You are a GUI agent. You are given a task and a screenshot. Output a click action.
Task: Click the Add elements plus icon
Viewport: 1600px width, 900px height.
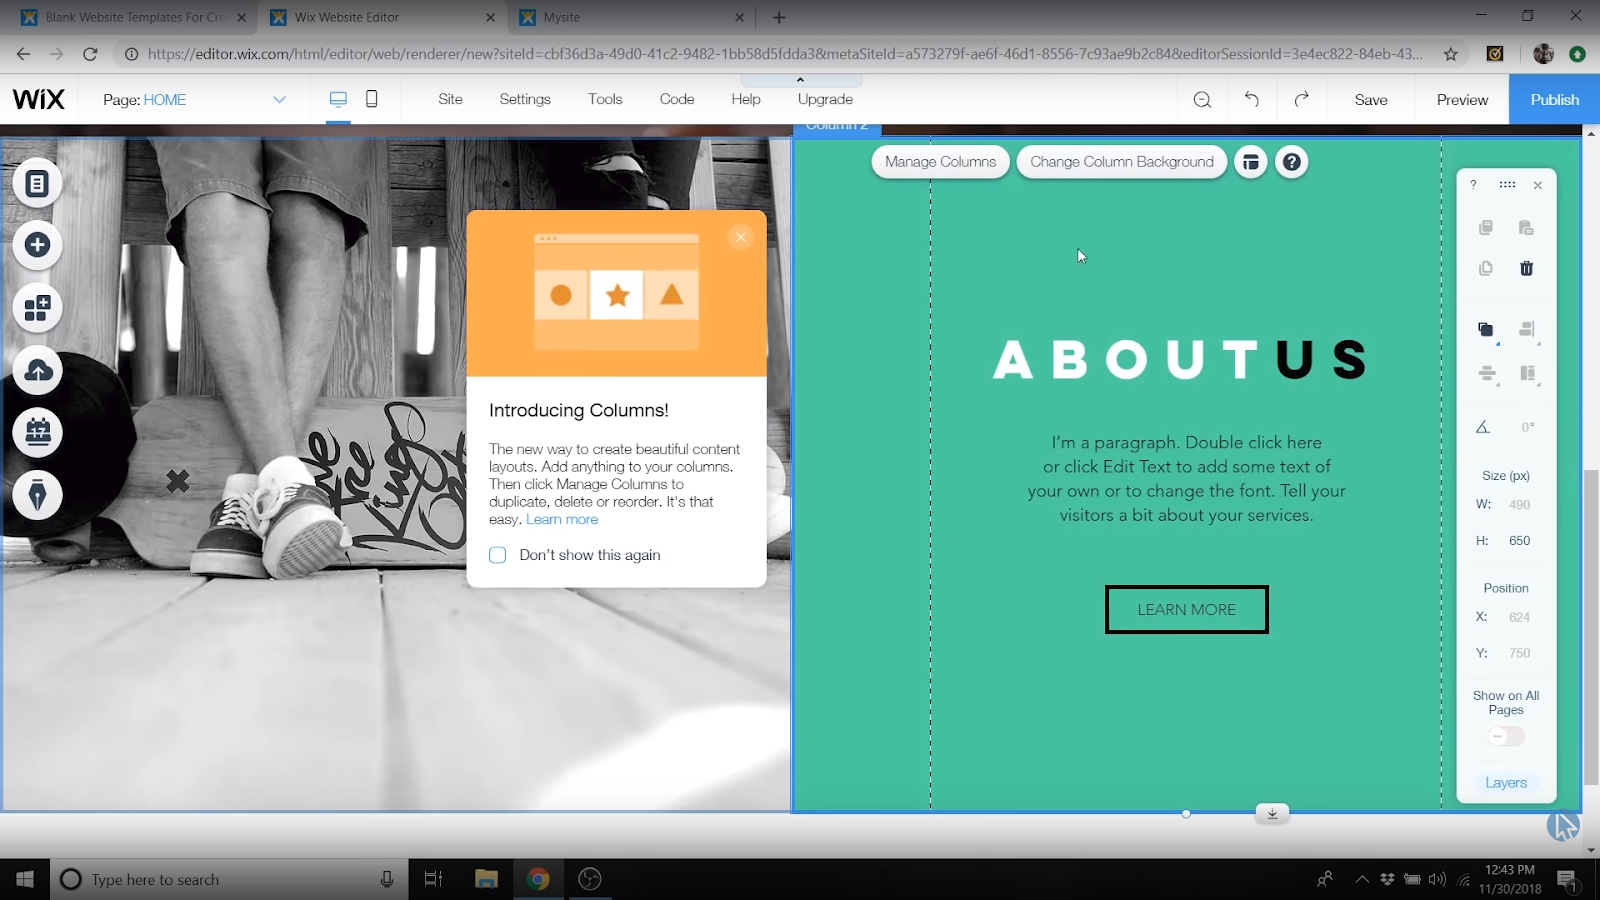(x=38, y=245)
